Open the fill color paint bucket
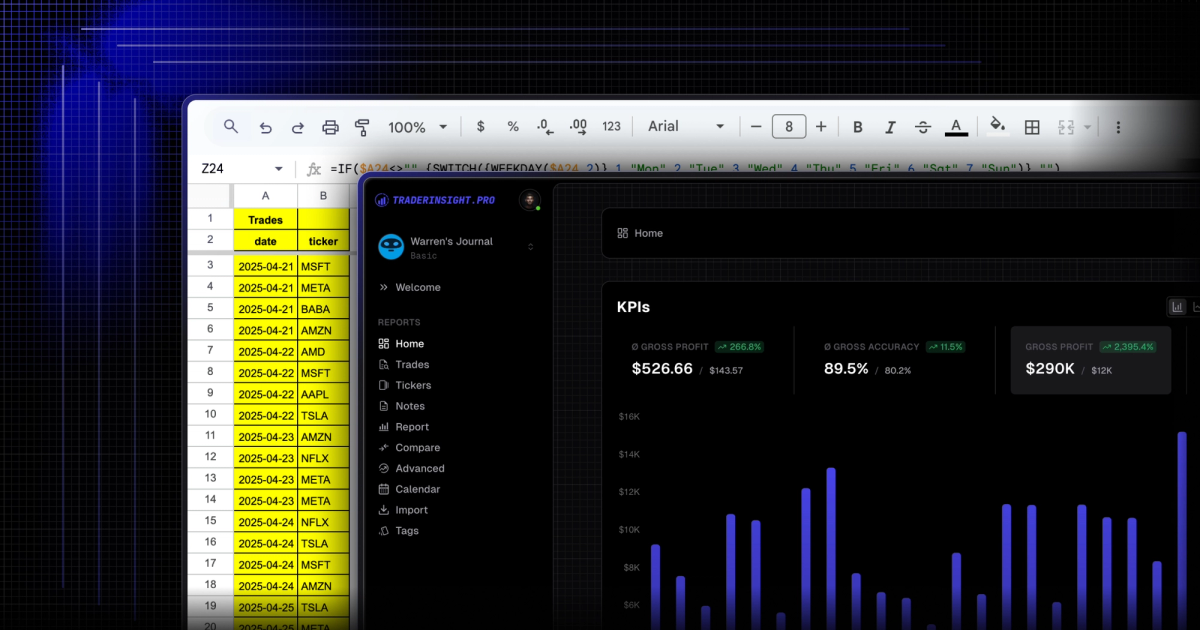The height and width of the screenshot is (630, 1200). (x=997, y=126)
